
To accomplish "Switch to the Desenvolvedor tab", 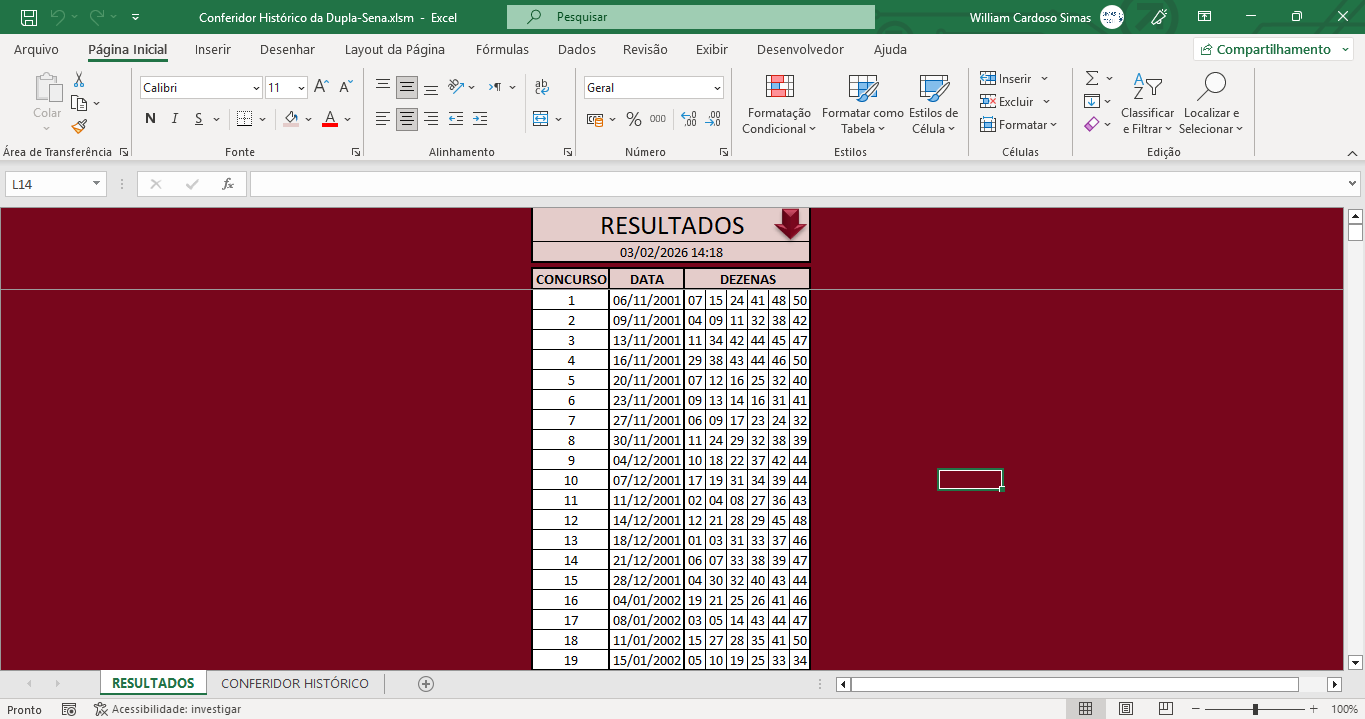I will tap(800, 49).
